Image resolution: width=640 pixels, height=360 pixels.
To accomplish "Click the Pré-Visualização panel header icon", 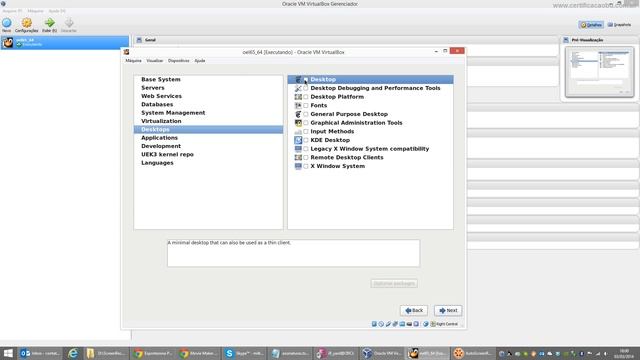I will click(566, 40).
